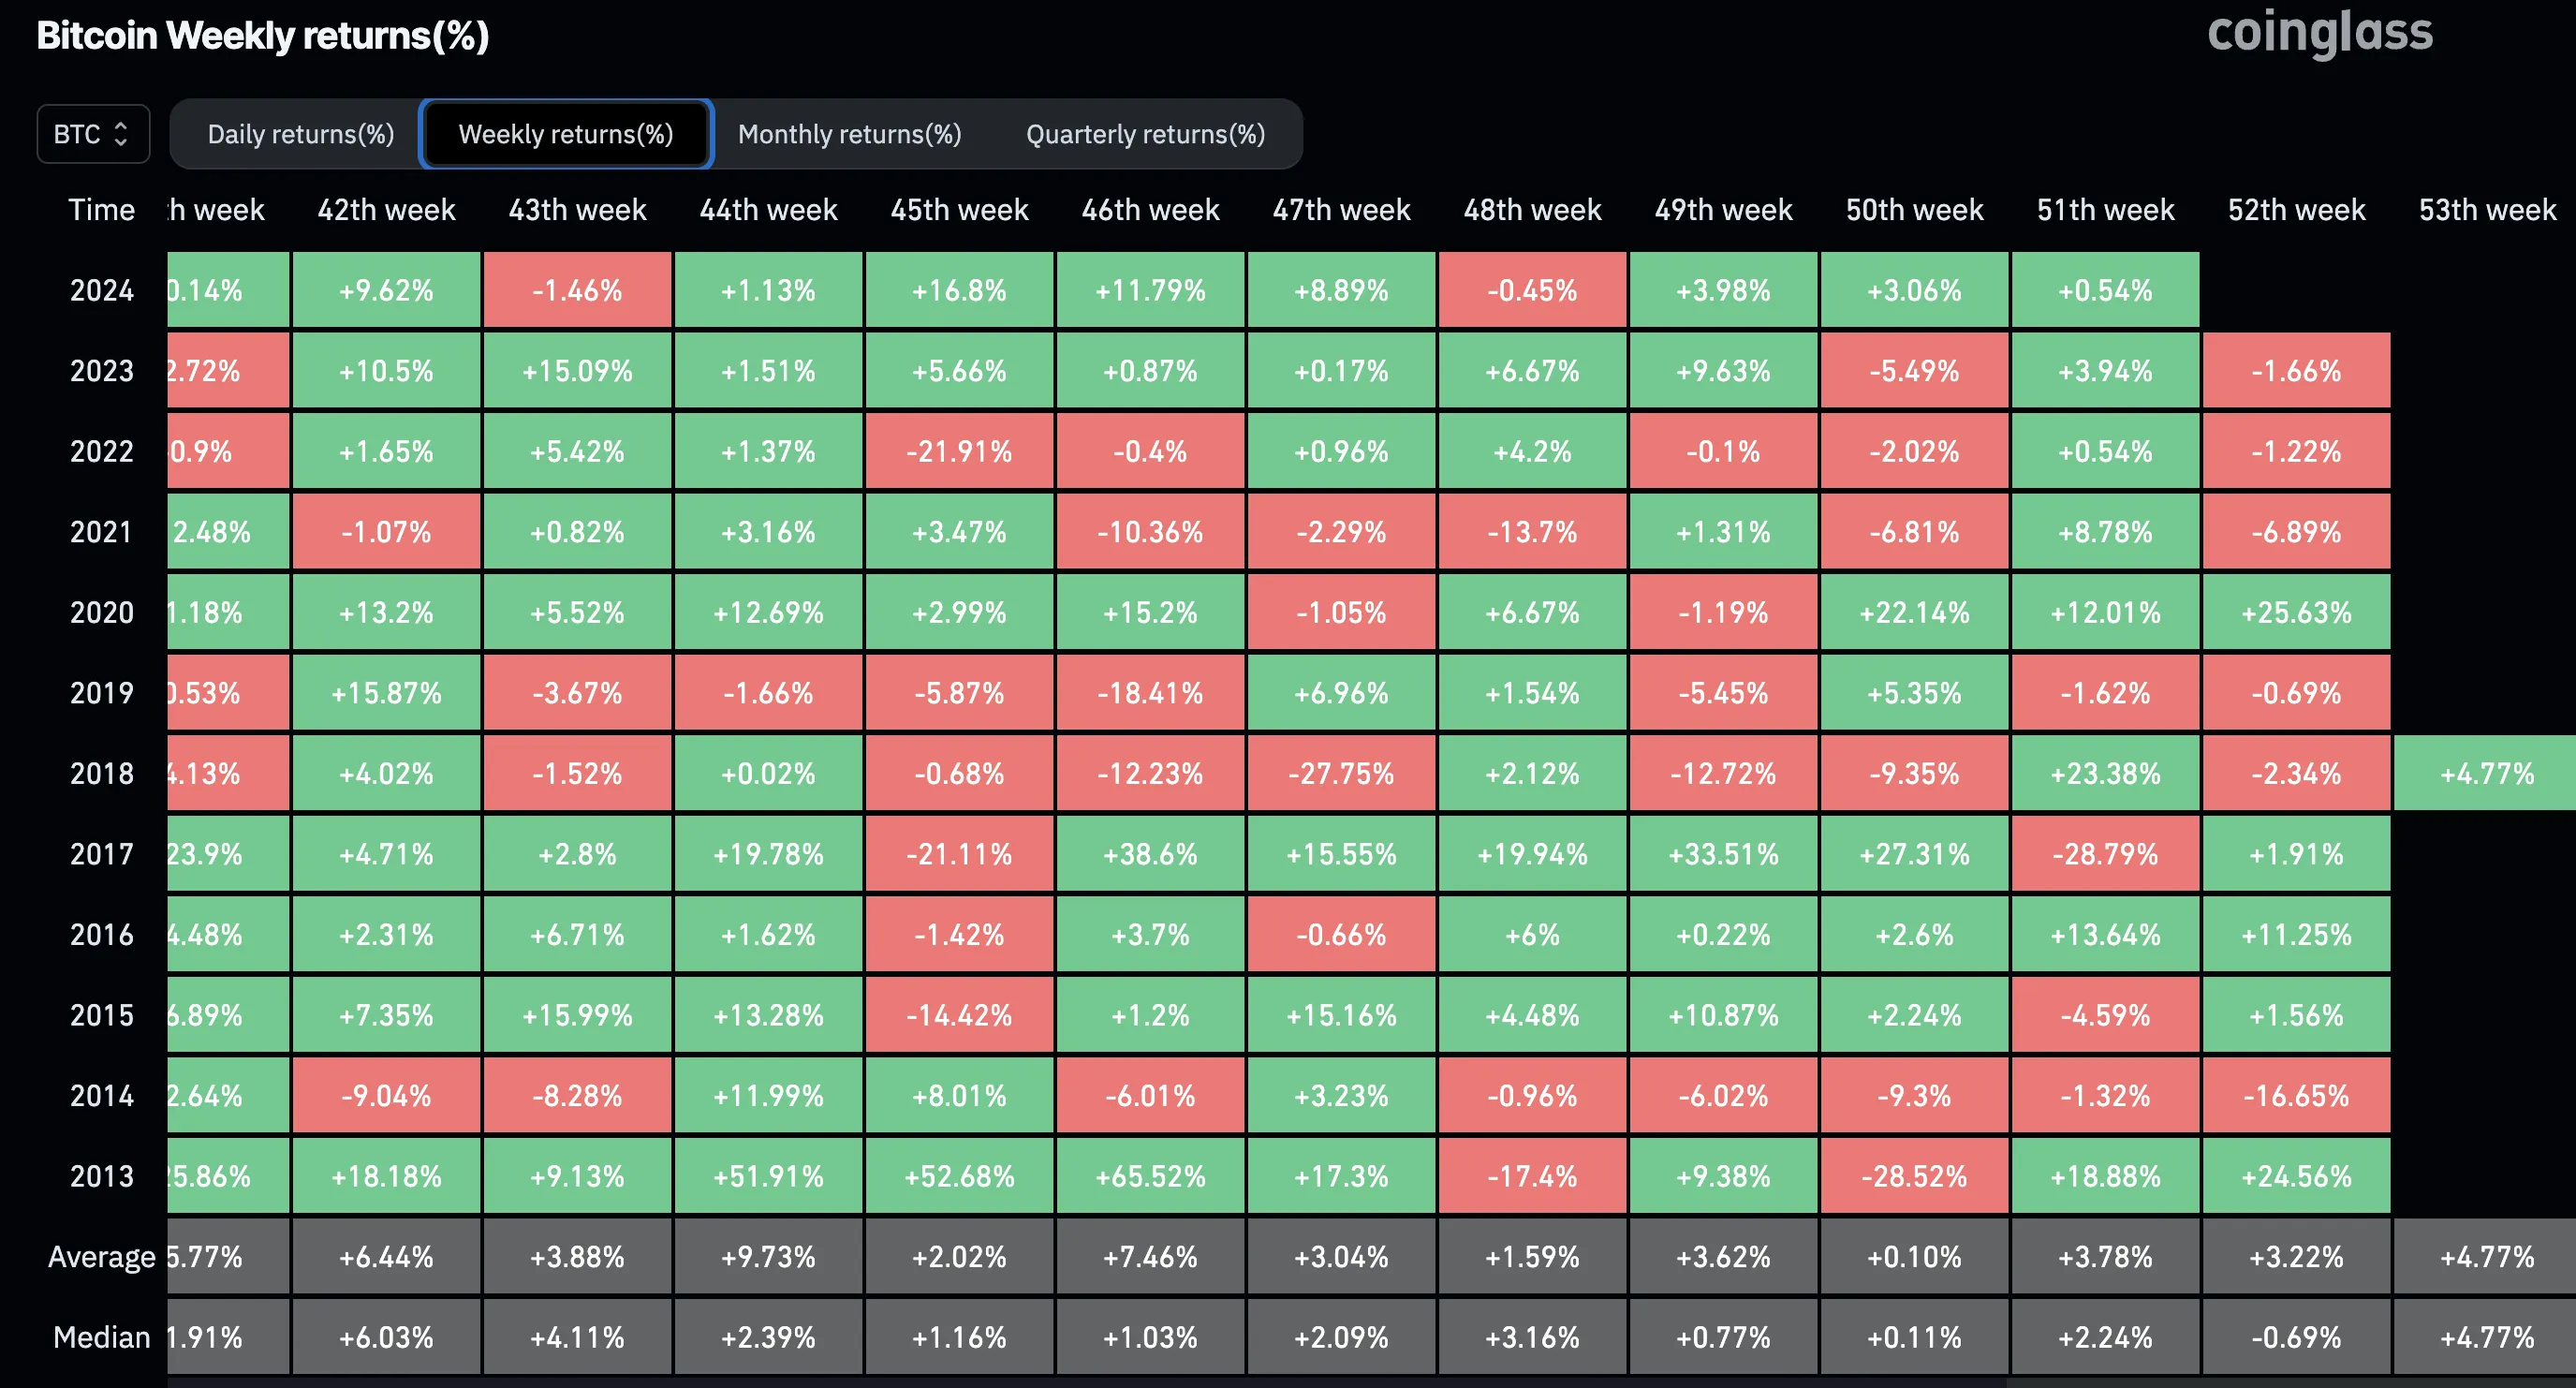Click the Median row label

pos(101,1337)
